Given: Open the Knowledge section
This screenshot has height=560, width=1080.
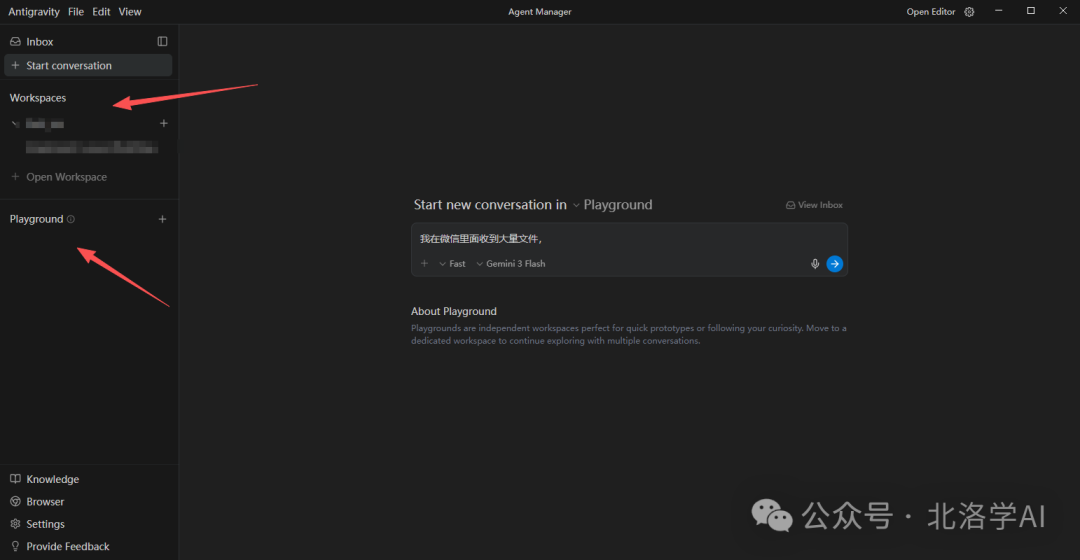Looking at the screenshot, I should [x=52, y=479].
